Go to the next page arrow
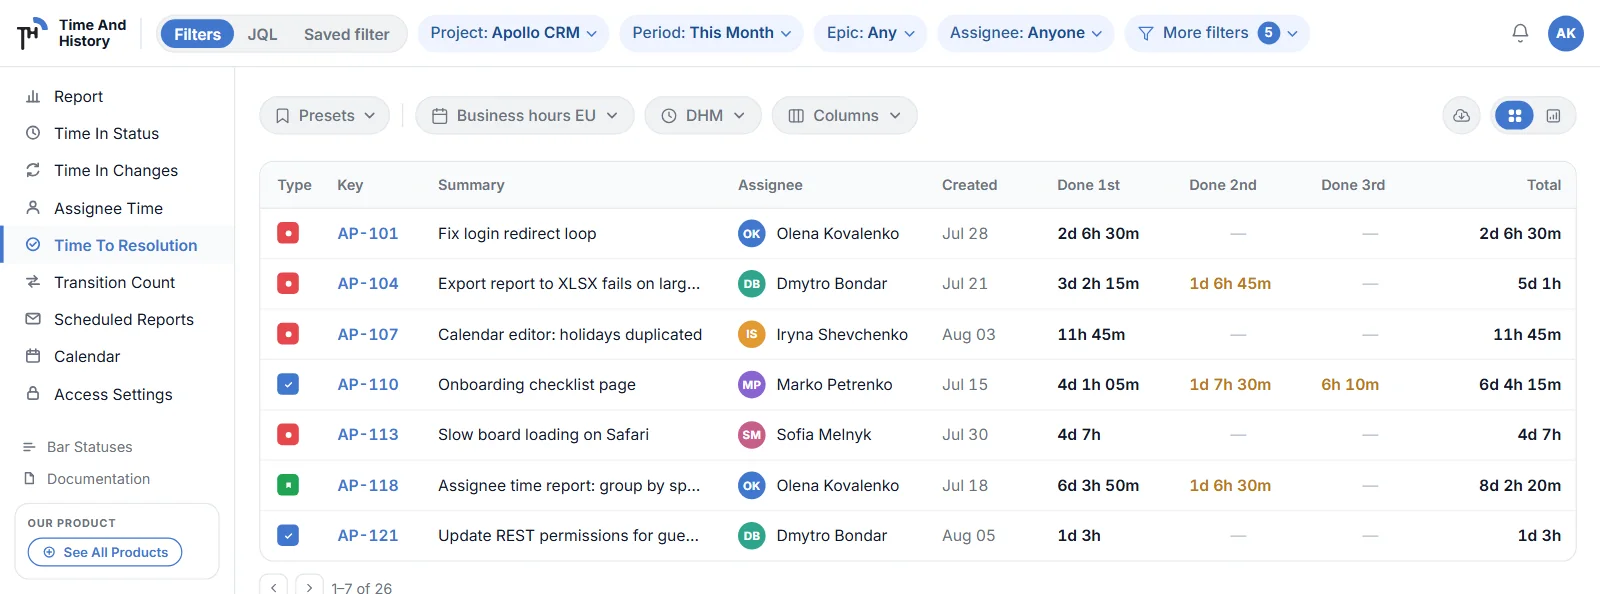The width and height of the screenshot is (1600, 594). (x=310, y=587)
